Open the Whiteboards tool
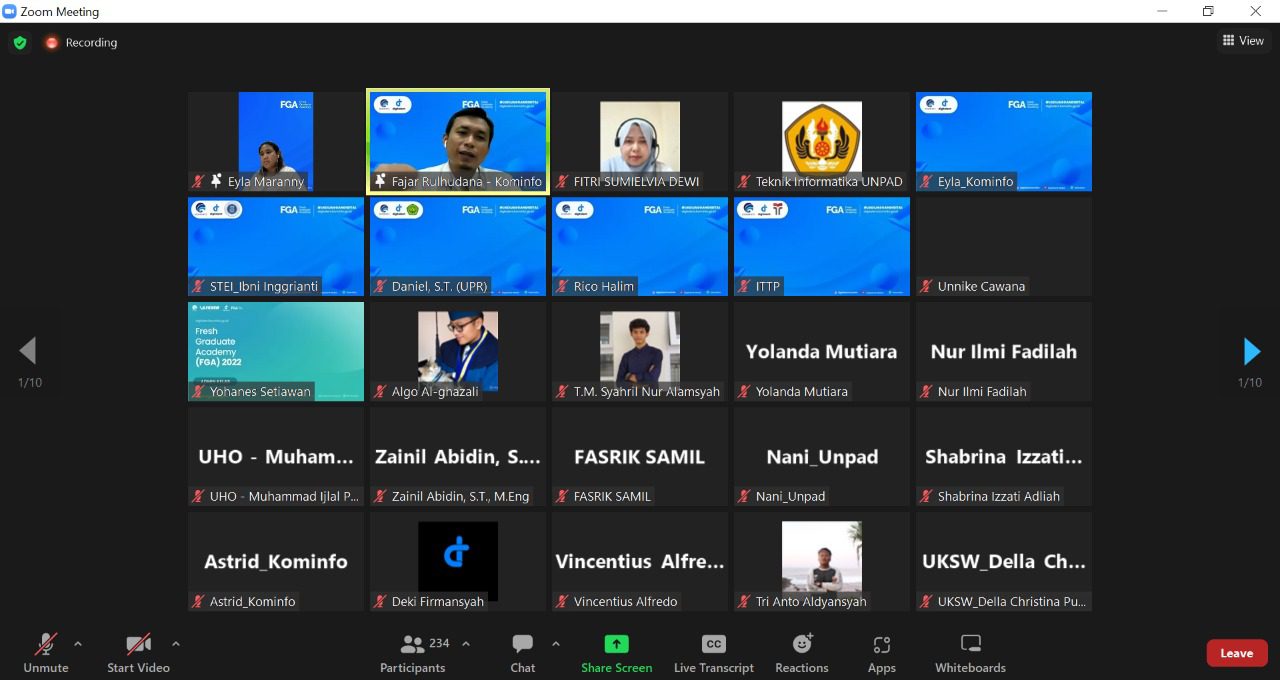This screenshot has height=680, width=1280. pos(970,654)
